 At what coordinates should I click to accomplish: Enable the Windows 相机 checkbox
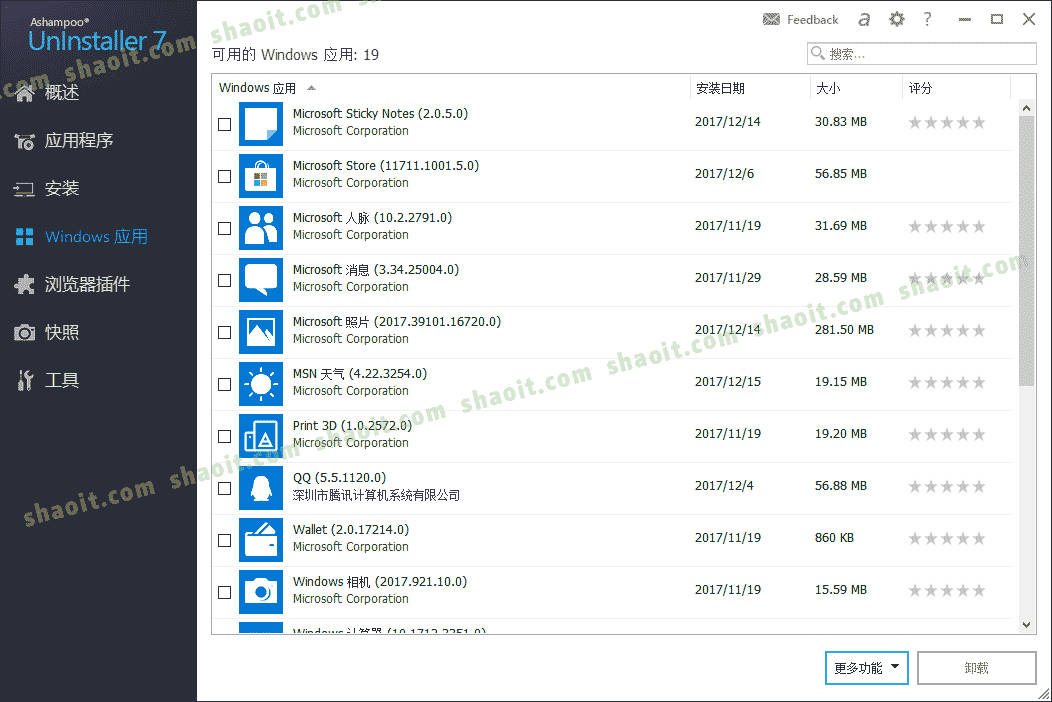click(x=225, y=592)
